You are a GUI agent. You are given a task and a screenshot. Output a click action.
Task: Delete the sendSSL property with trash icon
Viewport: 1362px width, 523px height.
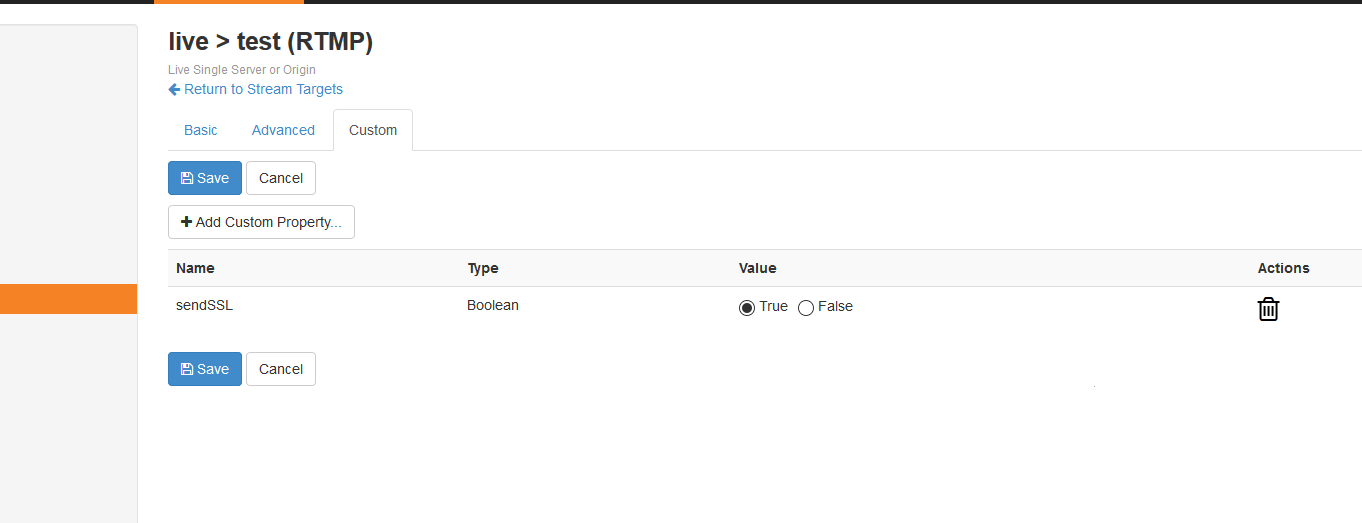click(x=1268, y=309)
